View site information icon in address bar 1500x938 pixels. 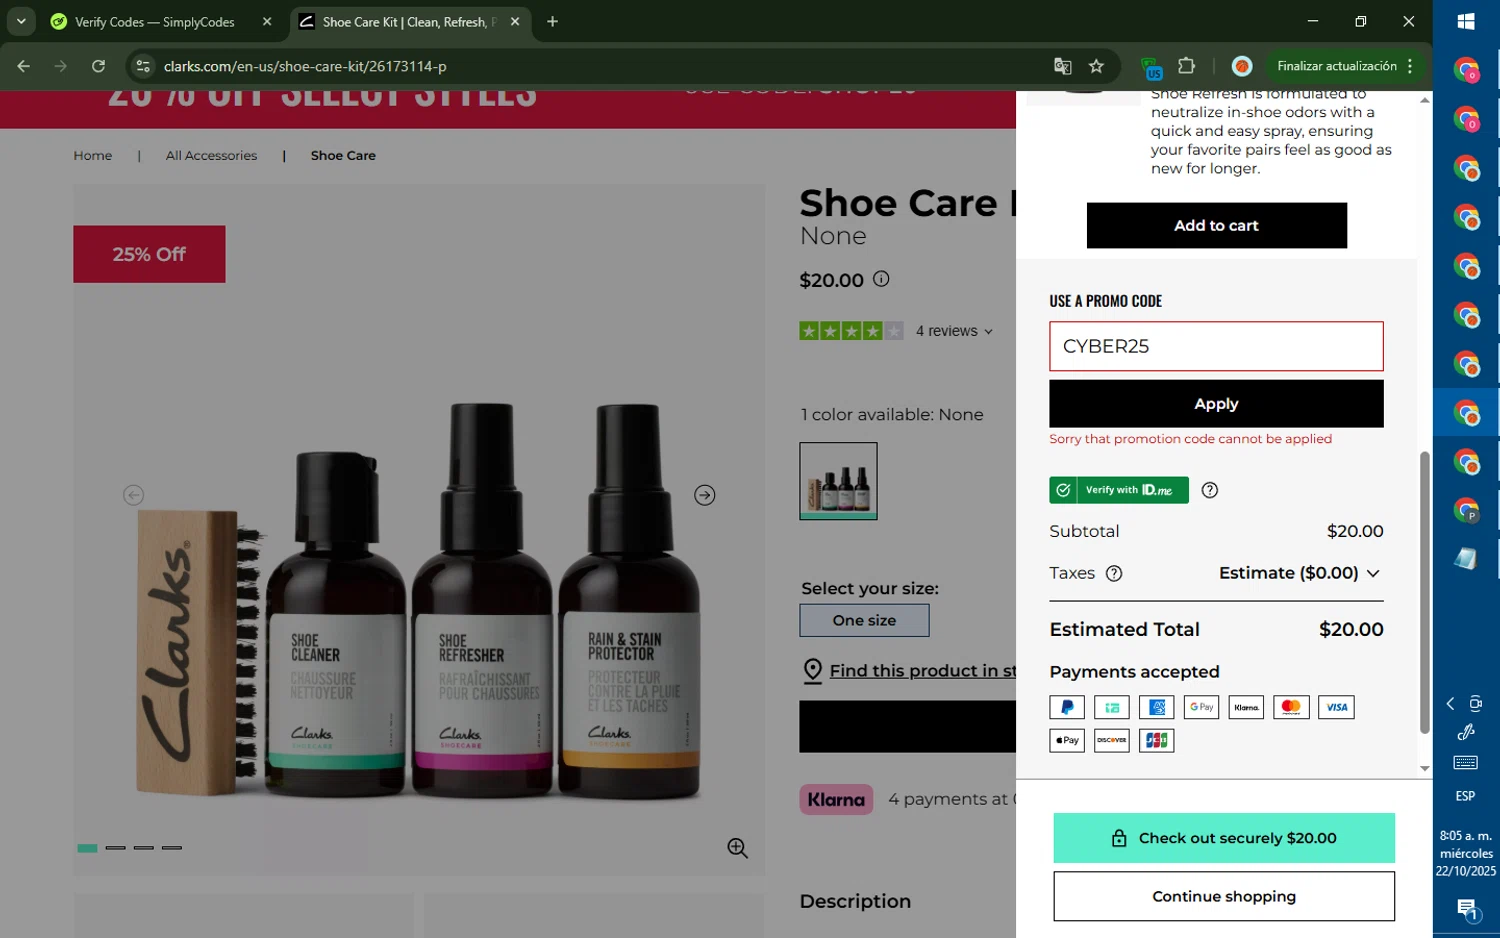coord(143,66)
